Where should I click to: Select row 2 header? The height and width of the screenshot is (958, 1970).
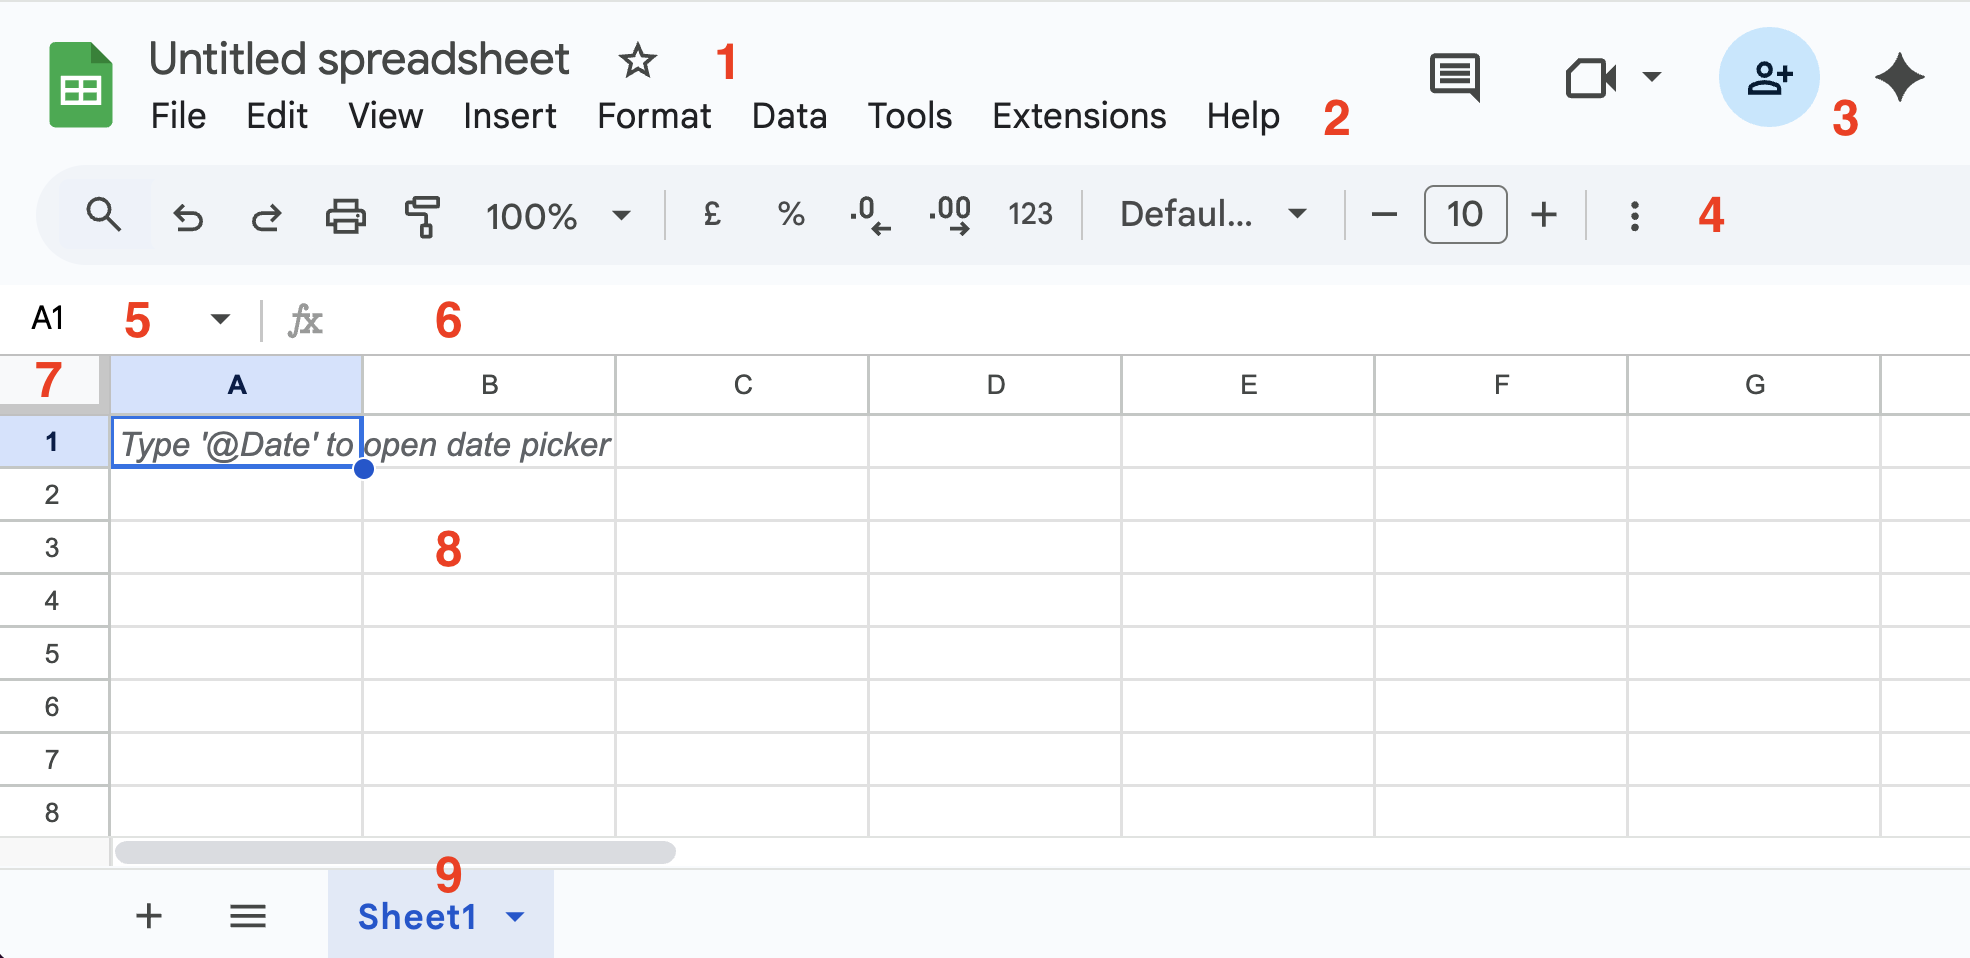click(54, 494)
